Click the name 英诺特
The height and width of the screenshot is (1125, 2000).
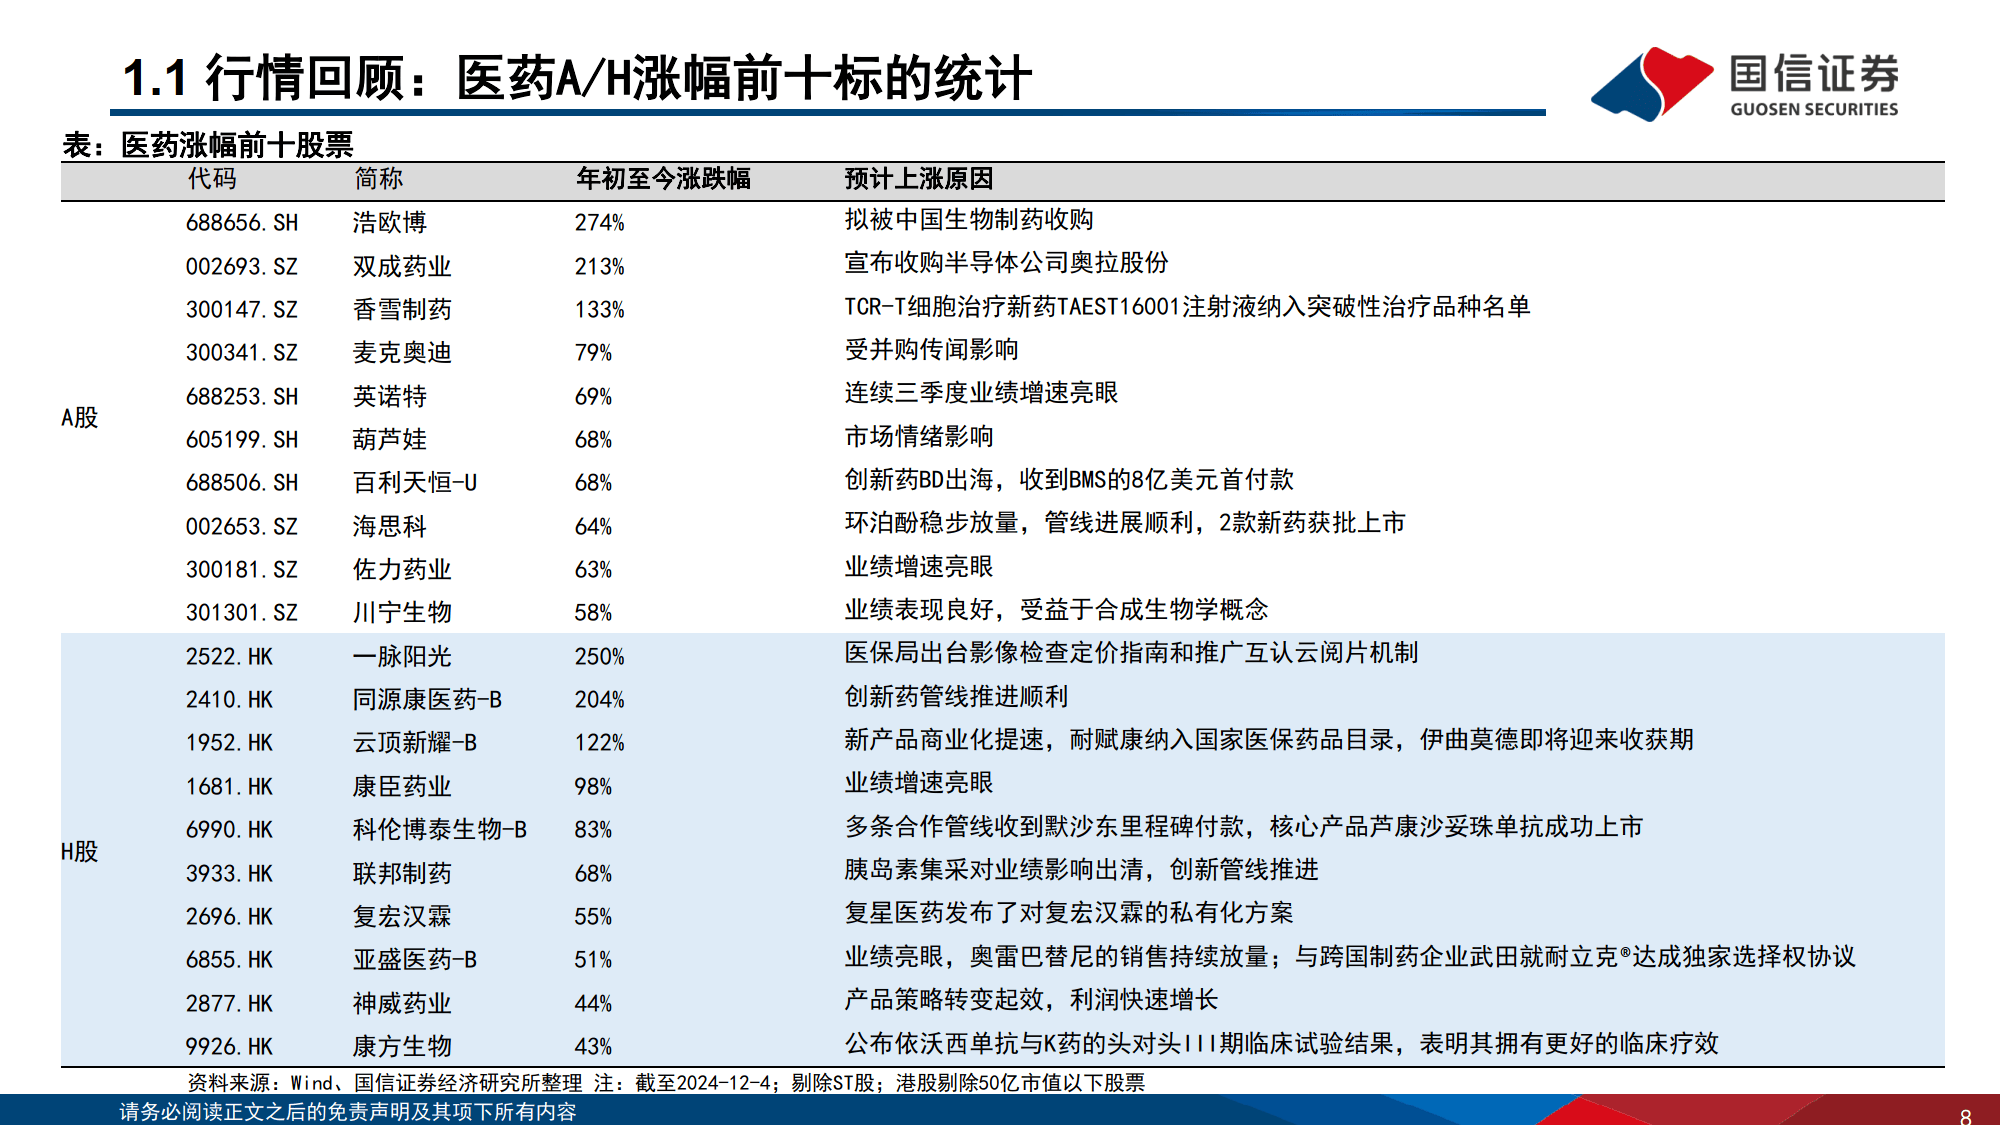(x=390, y=396)
